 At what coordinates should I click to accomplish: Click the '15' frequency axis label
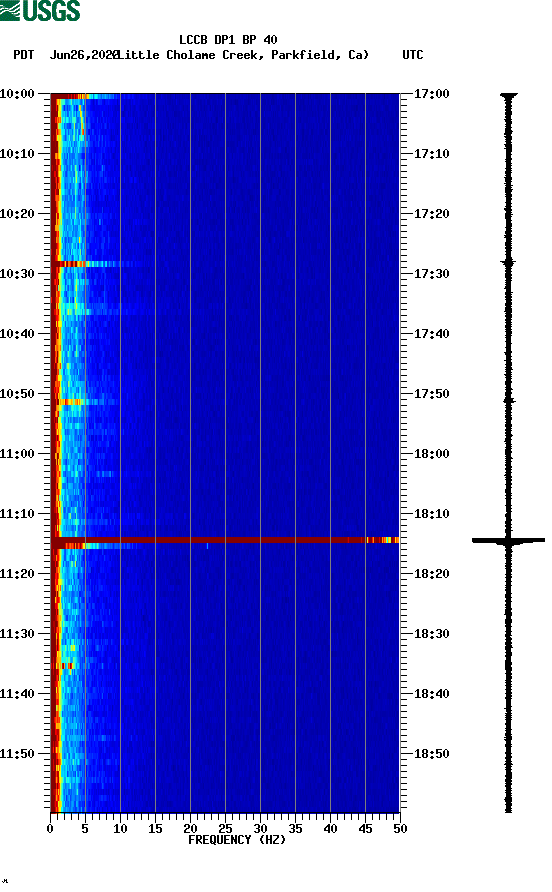tap(155, 829)
